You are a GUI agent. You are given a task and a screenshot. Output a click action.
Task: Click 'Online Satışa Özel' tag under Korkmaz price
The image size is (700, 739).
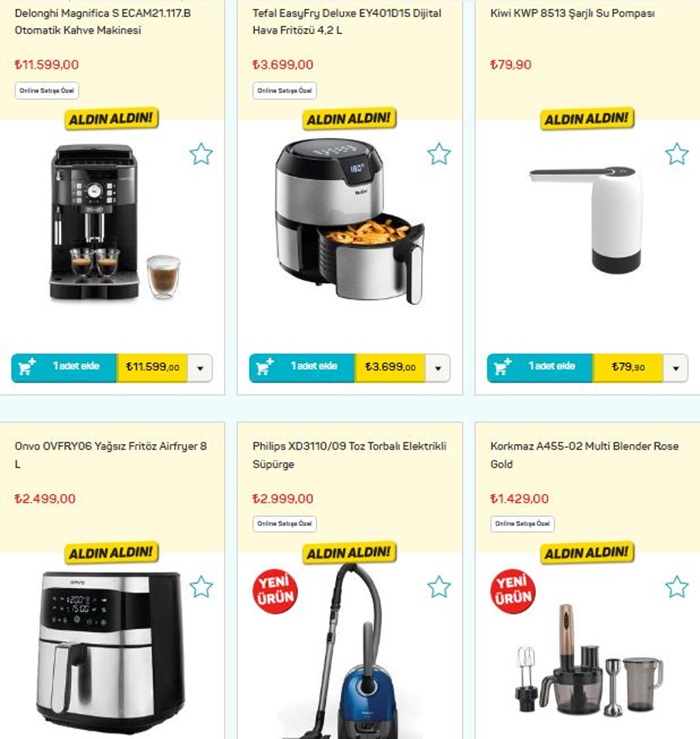click(522, 524)
